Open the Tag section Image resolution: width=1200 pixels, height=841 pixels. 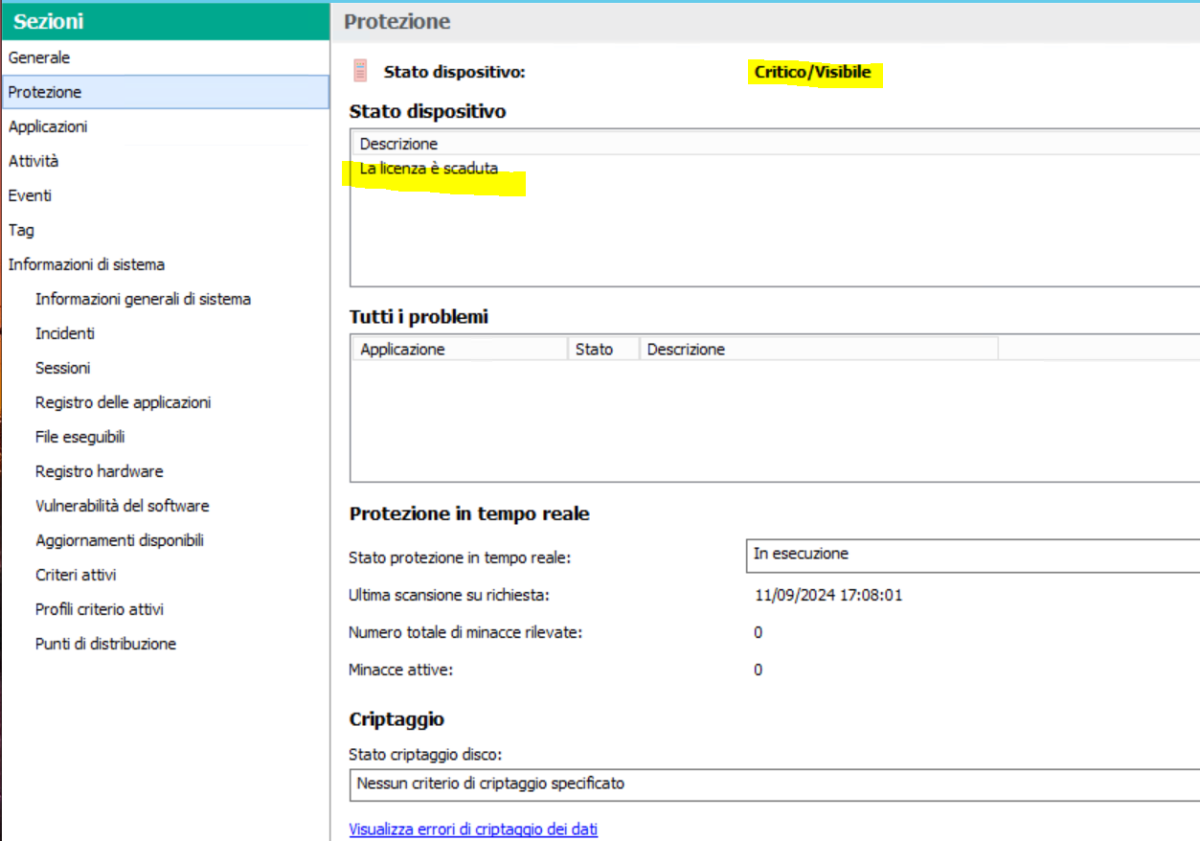(21, 230)
